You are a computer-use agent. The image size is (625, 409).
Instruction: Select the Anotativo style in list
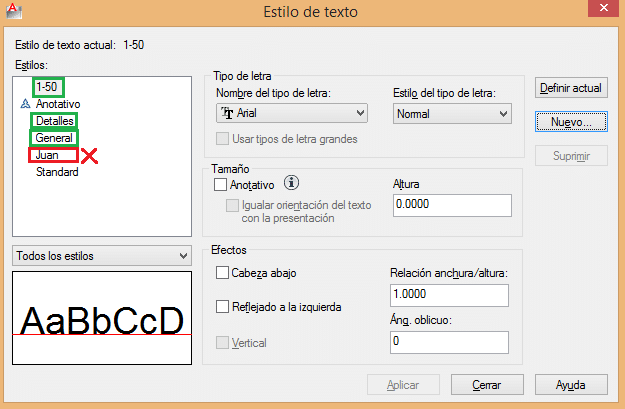pos(58,104)
